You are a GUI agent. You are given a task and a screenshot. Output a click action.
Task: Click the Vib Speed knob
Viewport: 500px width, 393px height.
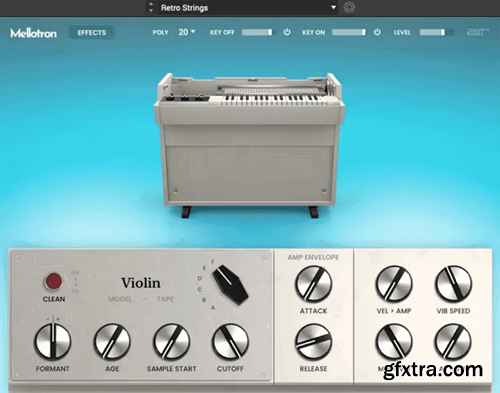click(x=453, y=284)
